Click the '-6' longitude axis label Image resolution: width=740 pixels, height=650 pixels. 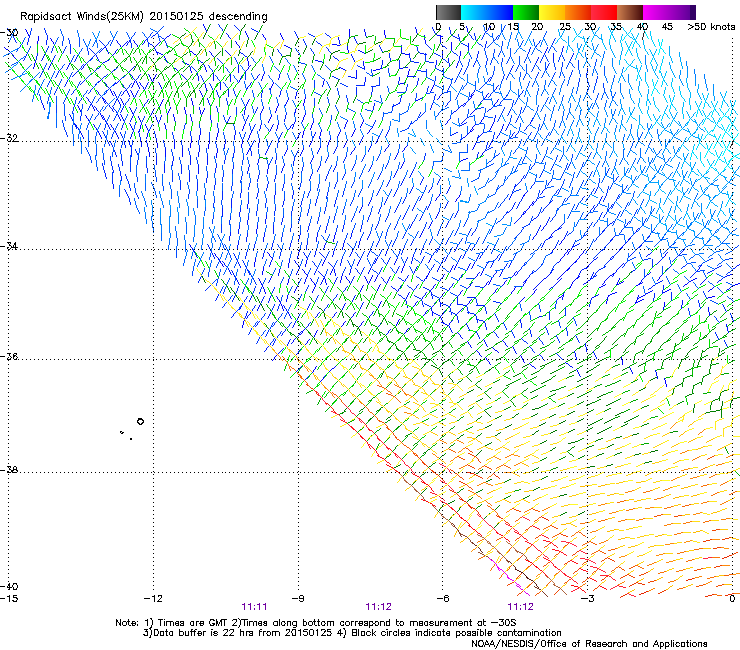[x=443, y=598]
